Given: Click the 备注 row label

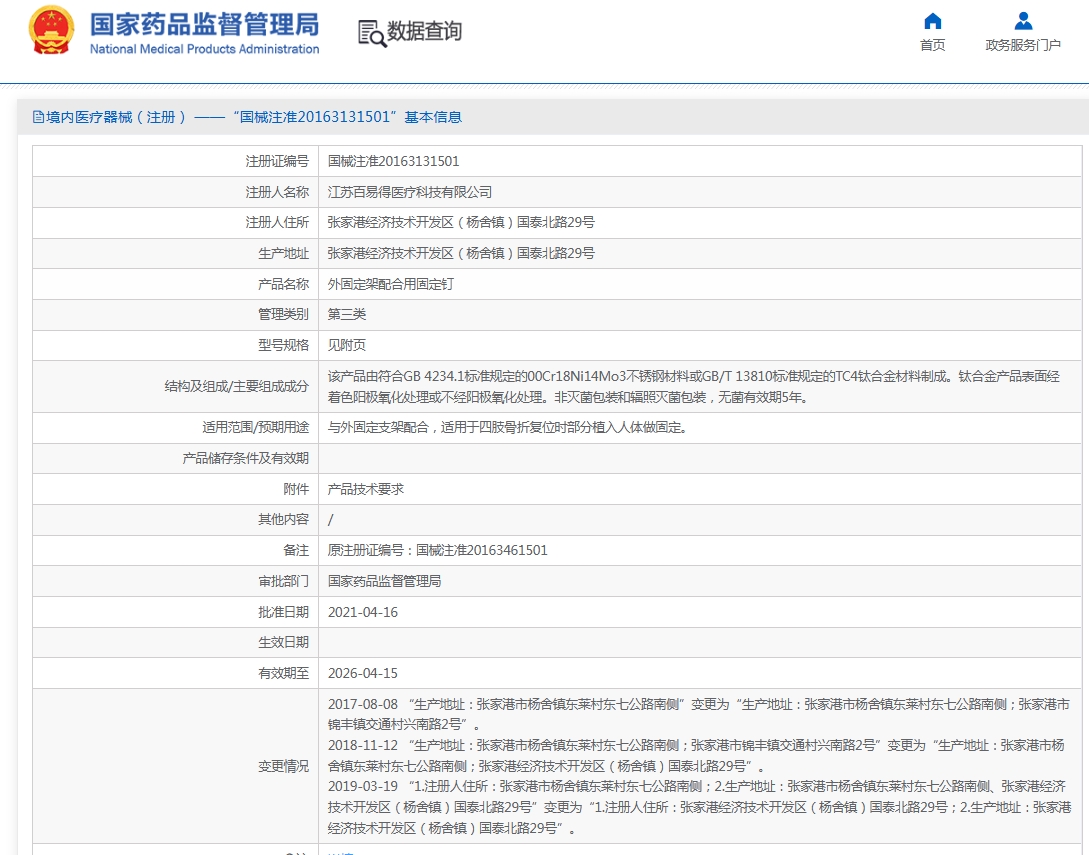Looking at the screenshot, I should click(296, 550).
